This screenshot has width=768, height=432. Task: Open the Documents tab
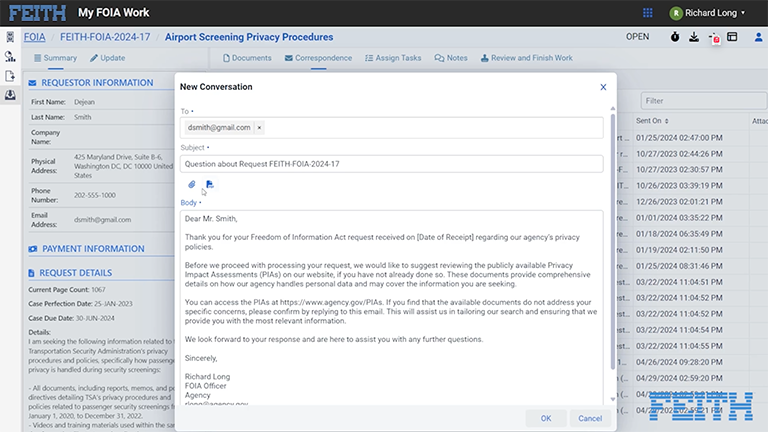[x=247, y=58]
